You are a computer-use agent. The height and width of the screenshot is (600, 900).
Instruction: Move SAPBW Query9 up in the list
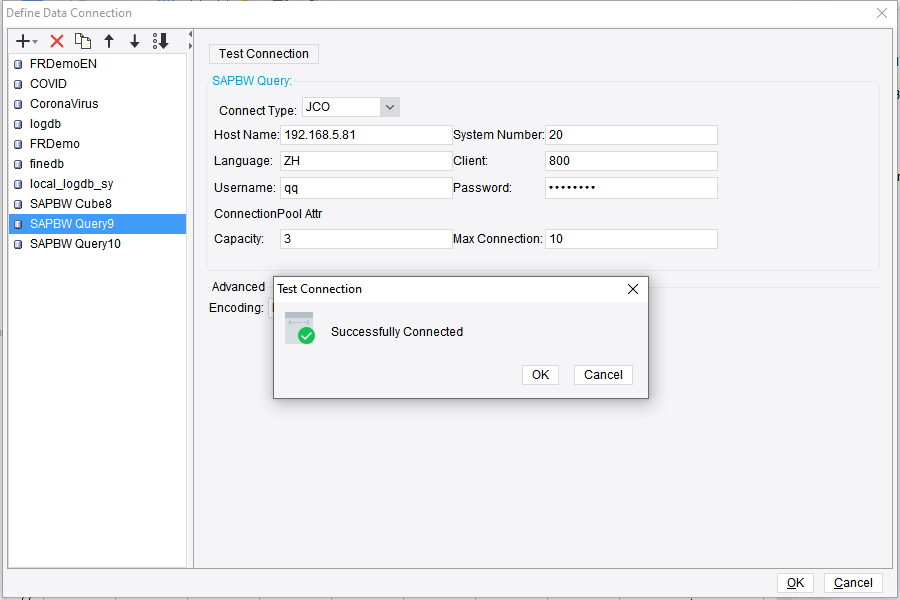pos(109,41)
